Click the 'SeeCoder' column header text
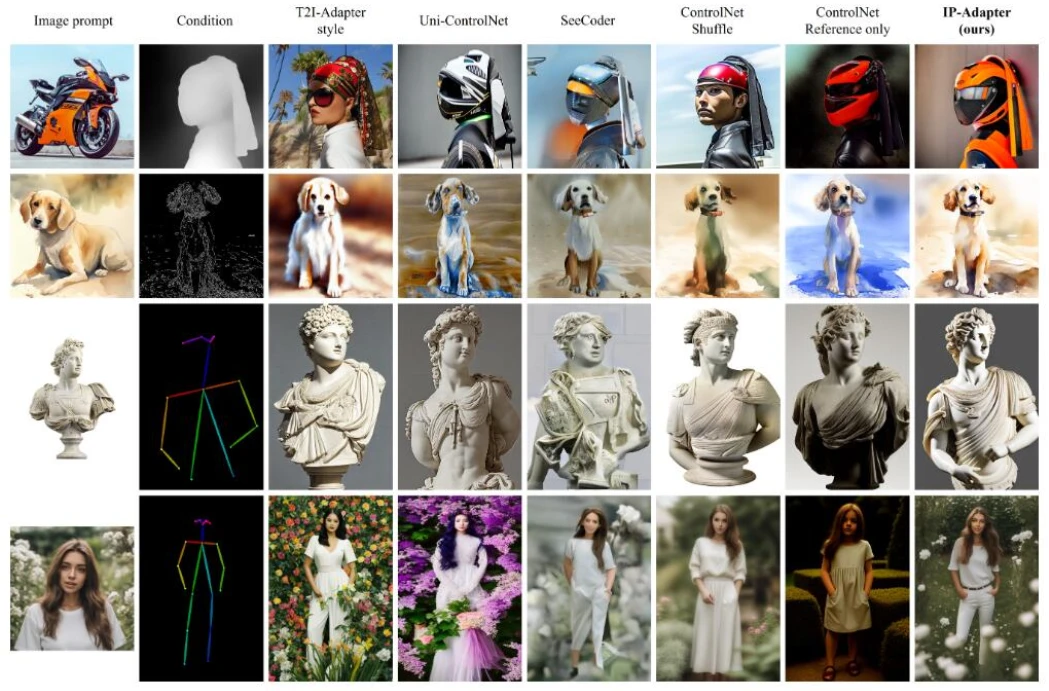 point(588,19)
